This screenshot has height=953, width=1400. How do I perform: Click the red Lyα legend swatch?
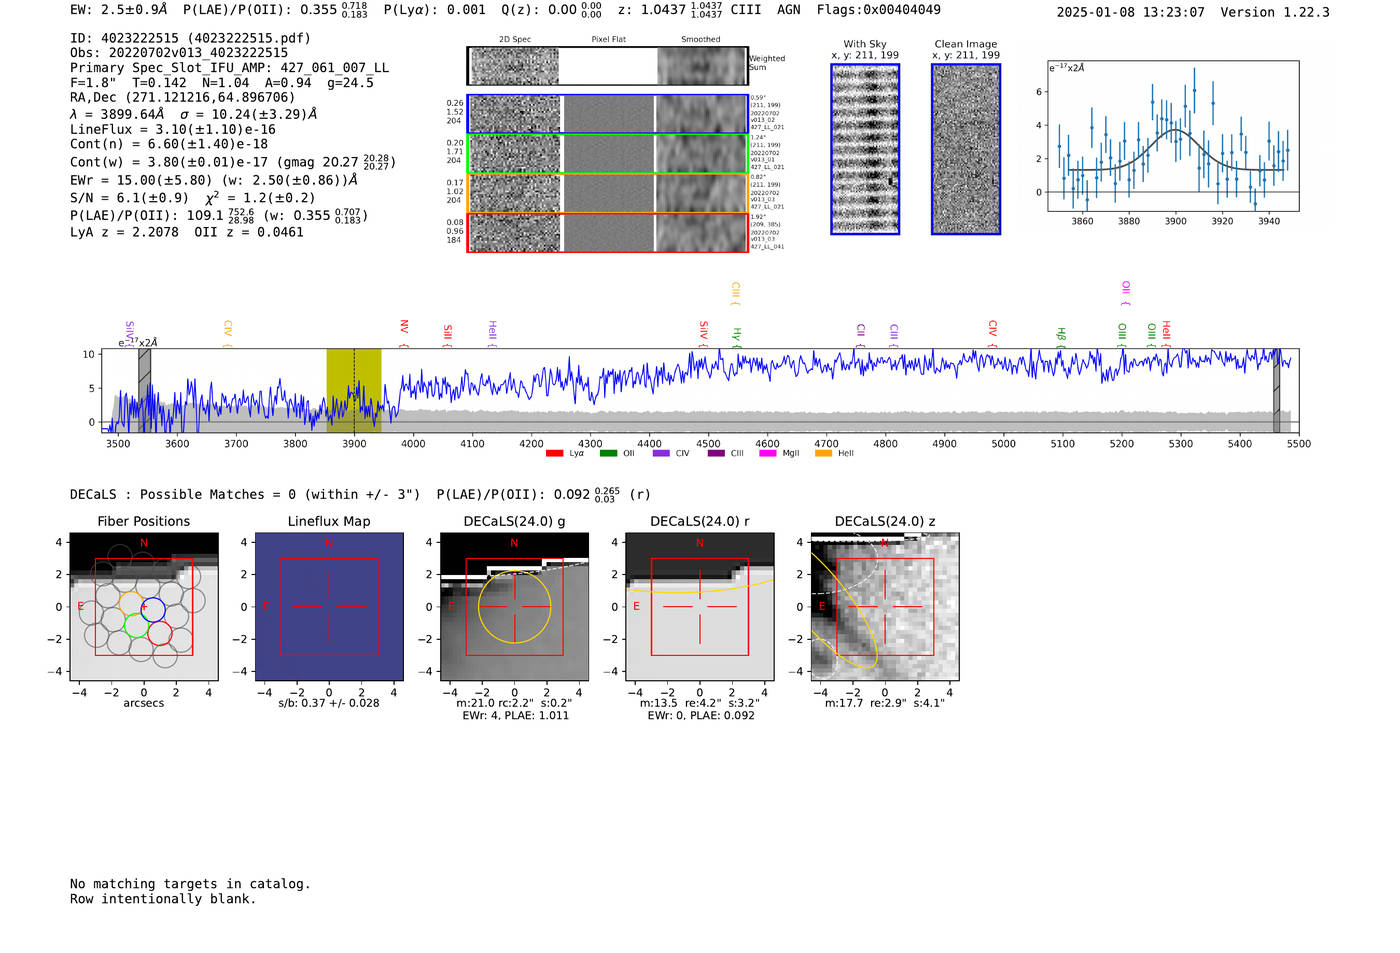click(x=554, y=454)
